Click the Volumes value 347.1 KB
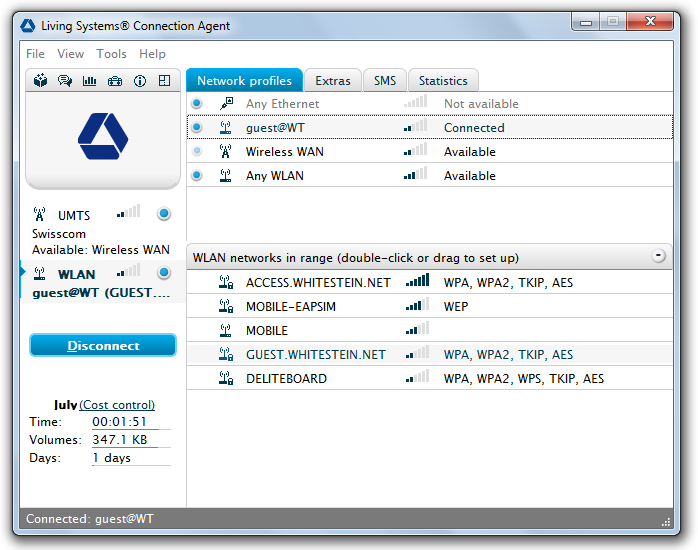 [120, 440]
